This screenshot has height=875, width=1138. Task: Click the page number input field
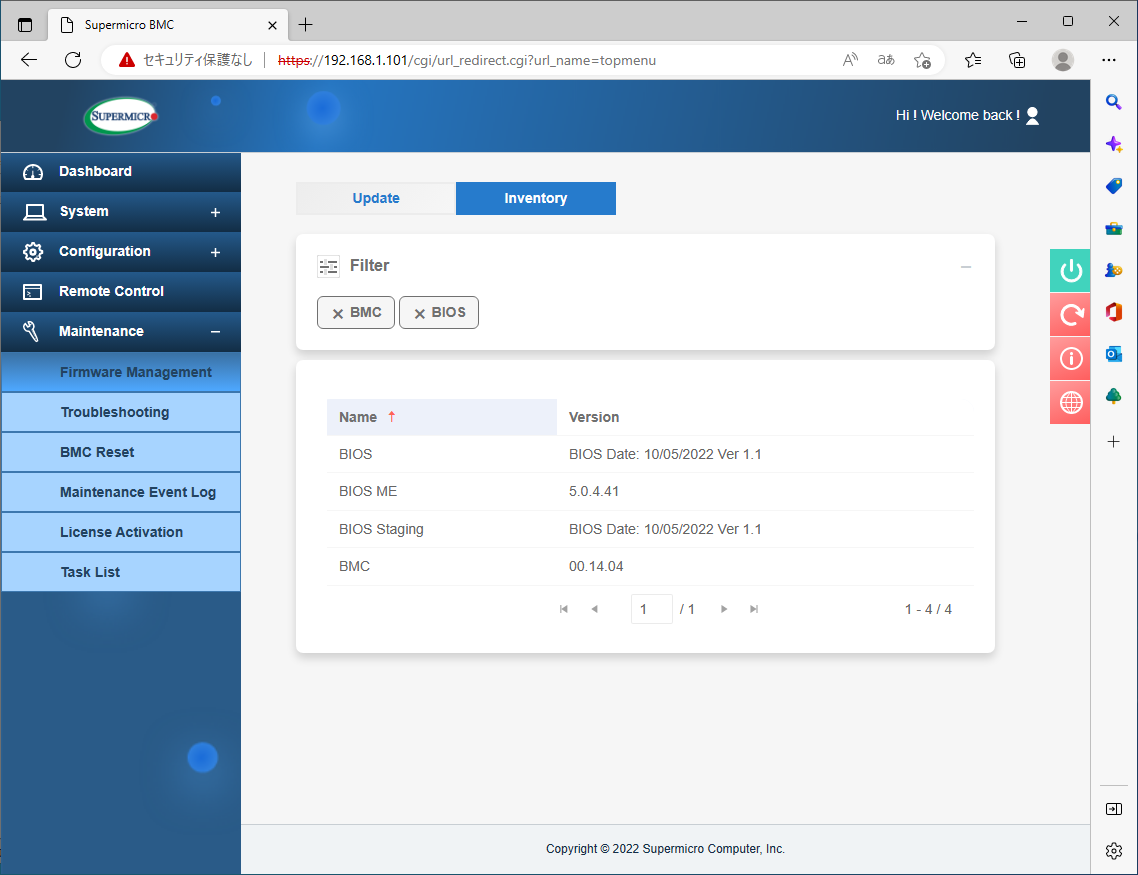pos(652,609)
